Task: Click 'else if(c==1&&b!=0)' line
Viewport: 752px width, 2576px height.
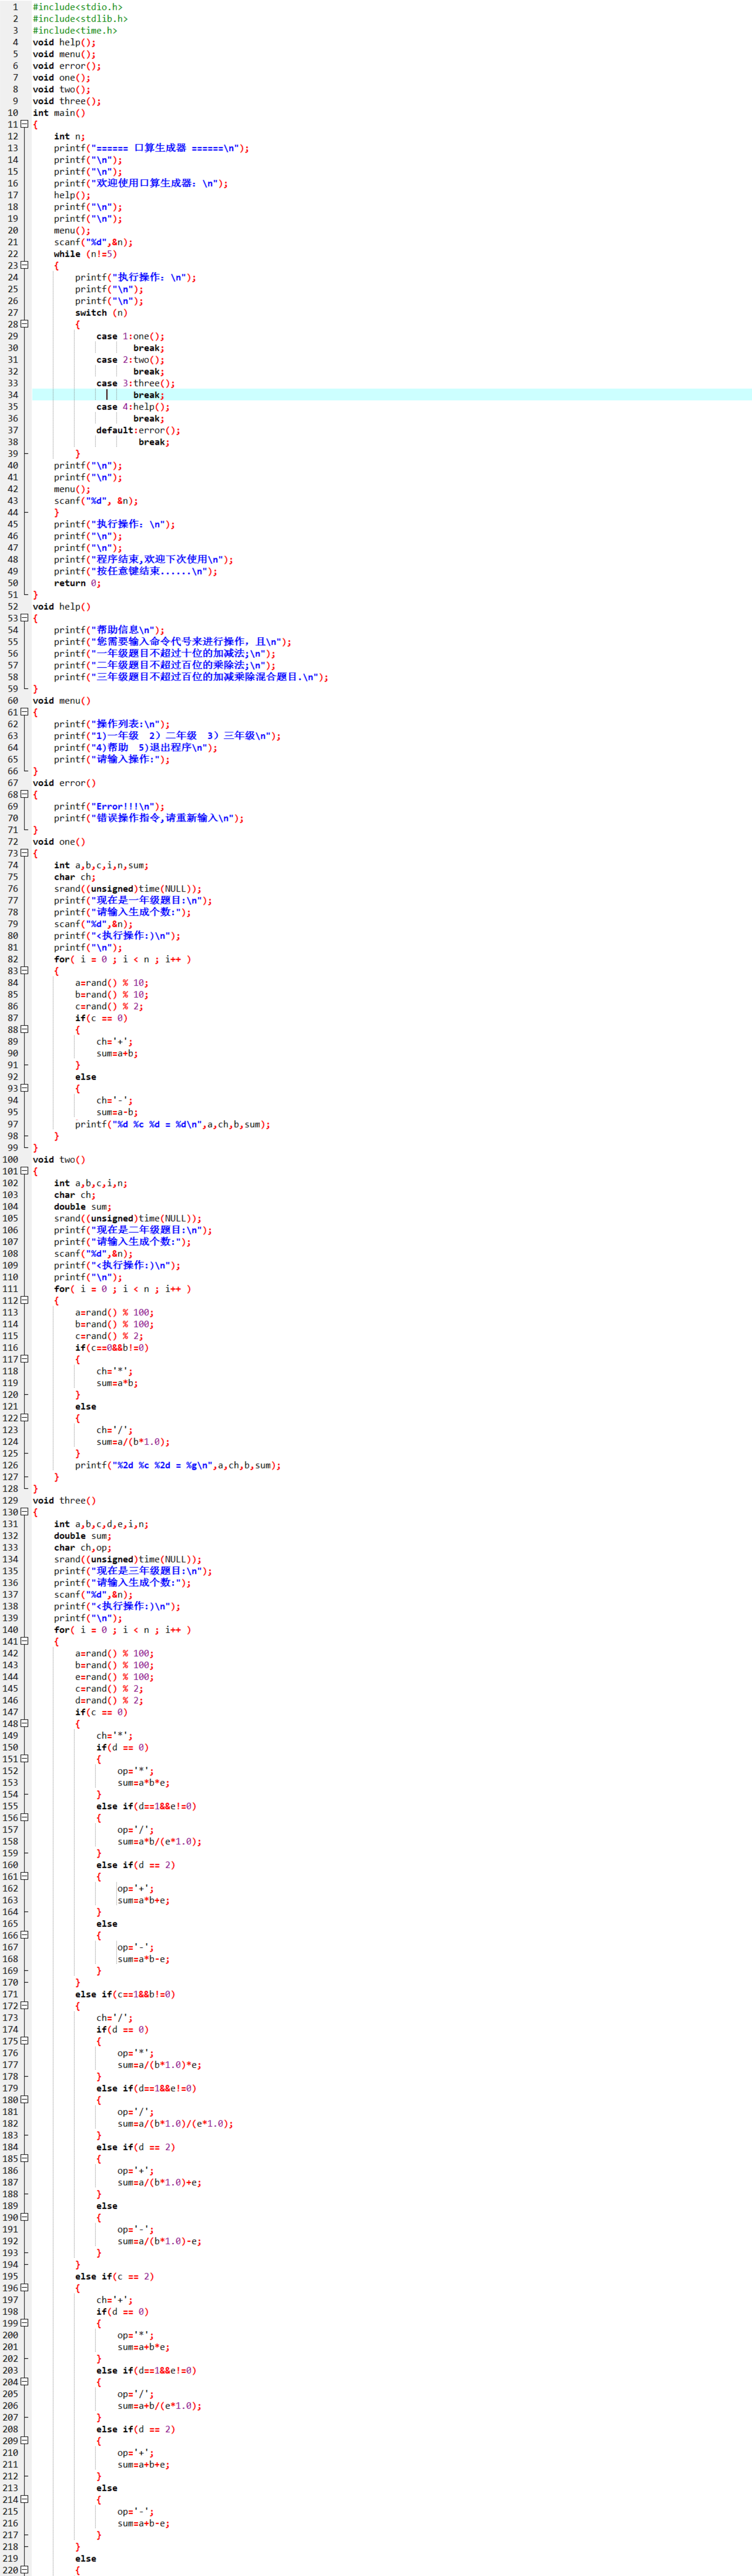Action: click(125, 1994)
